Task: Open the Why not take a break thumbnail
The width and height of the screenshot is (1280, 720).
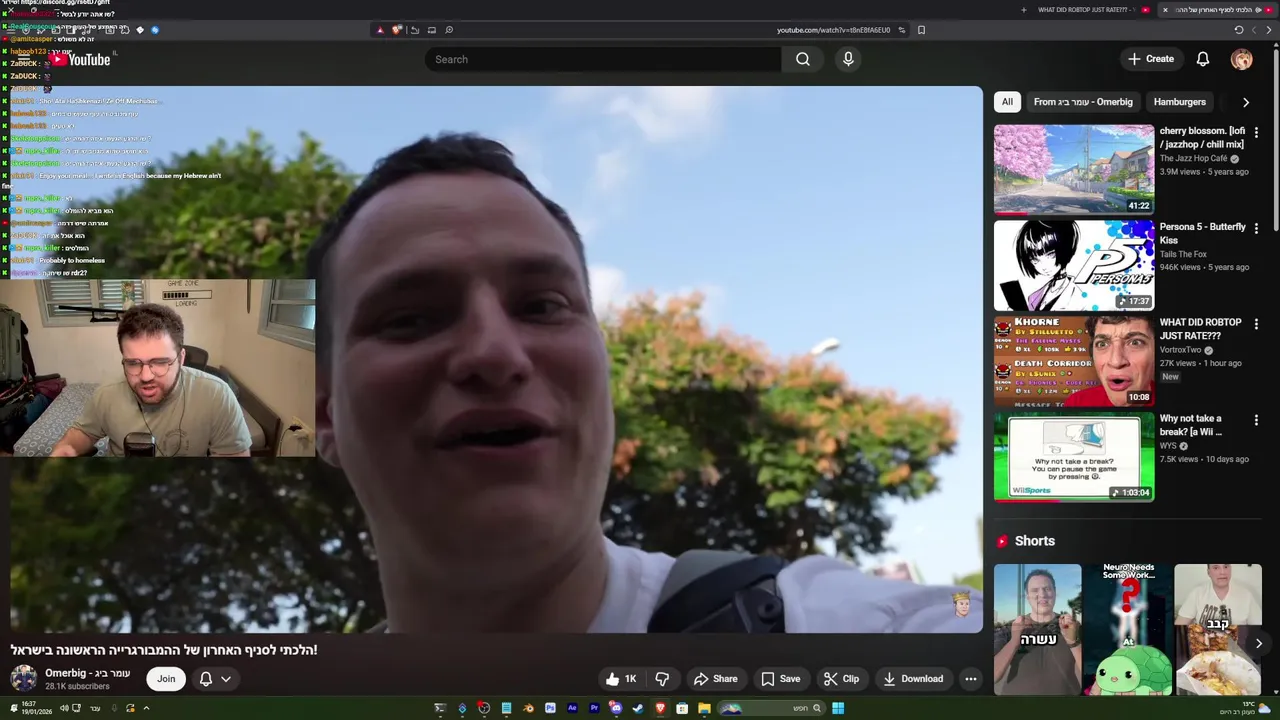Action: 1074,457
